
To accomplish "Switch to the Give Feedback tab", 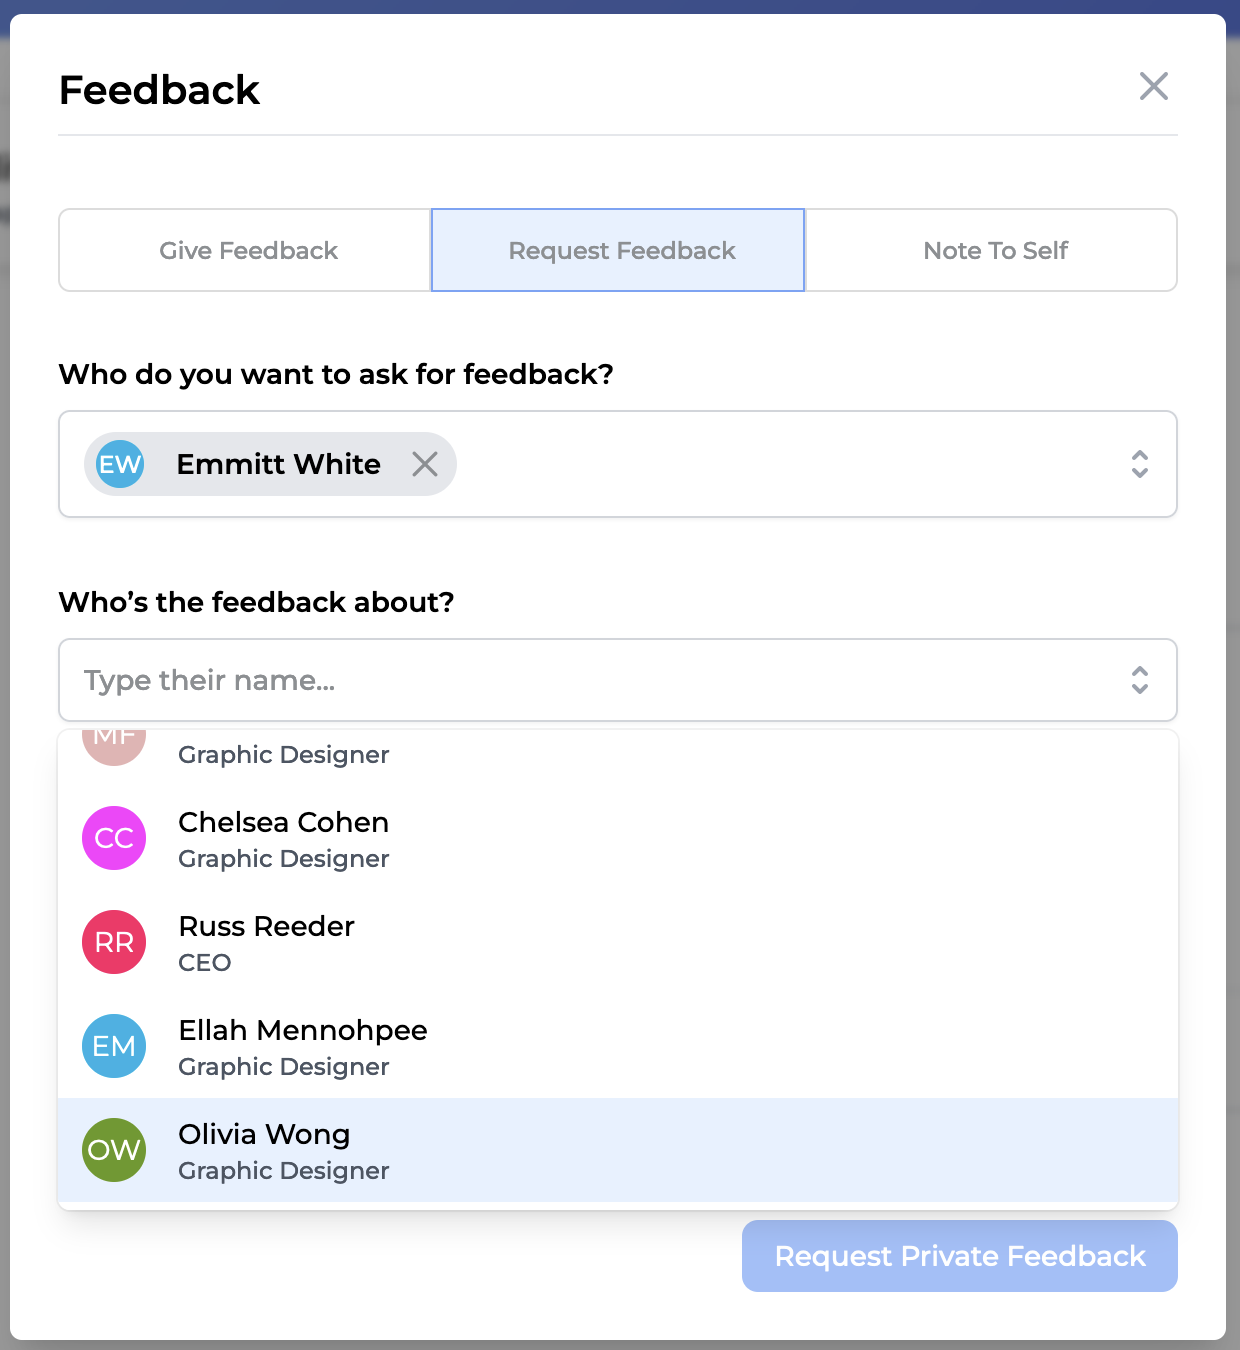I will [248, 250].
